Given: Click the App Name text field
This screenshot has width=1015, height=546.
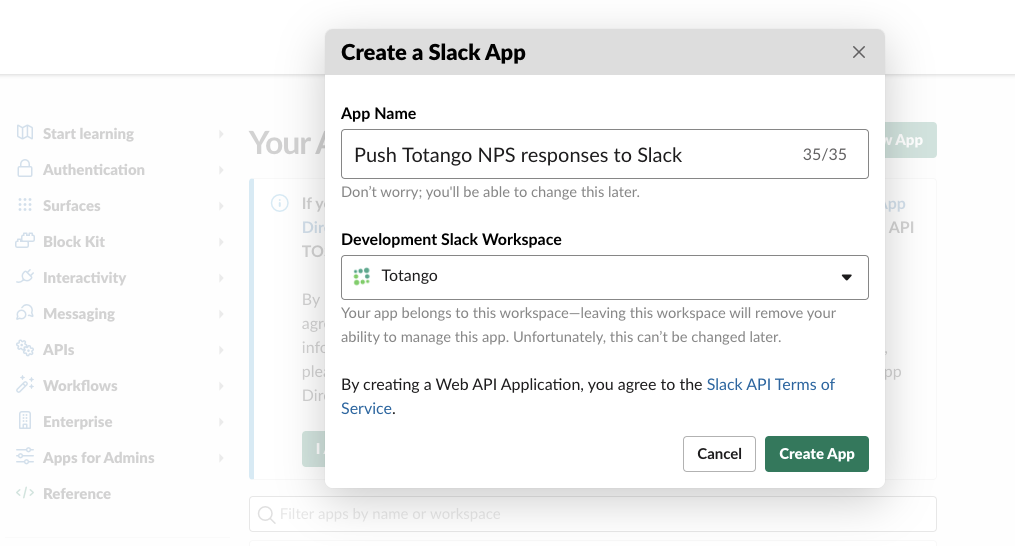Looking at the screenshot, I should click(x=605, y=154).
